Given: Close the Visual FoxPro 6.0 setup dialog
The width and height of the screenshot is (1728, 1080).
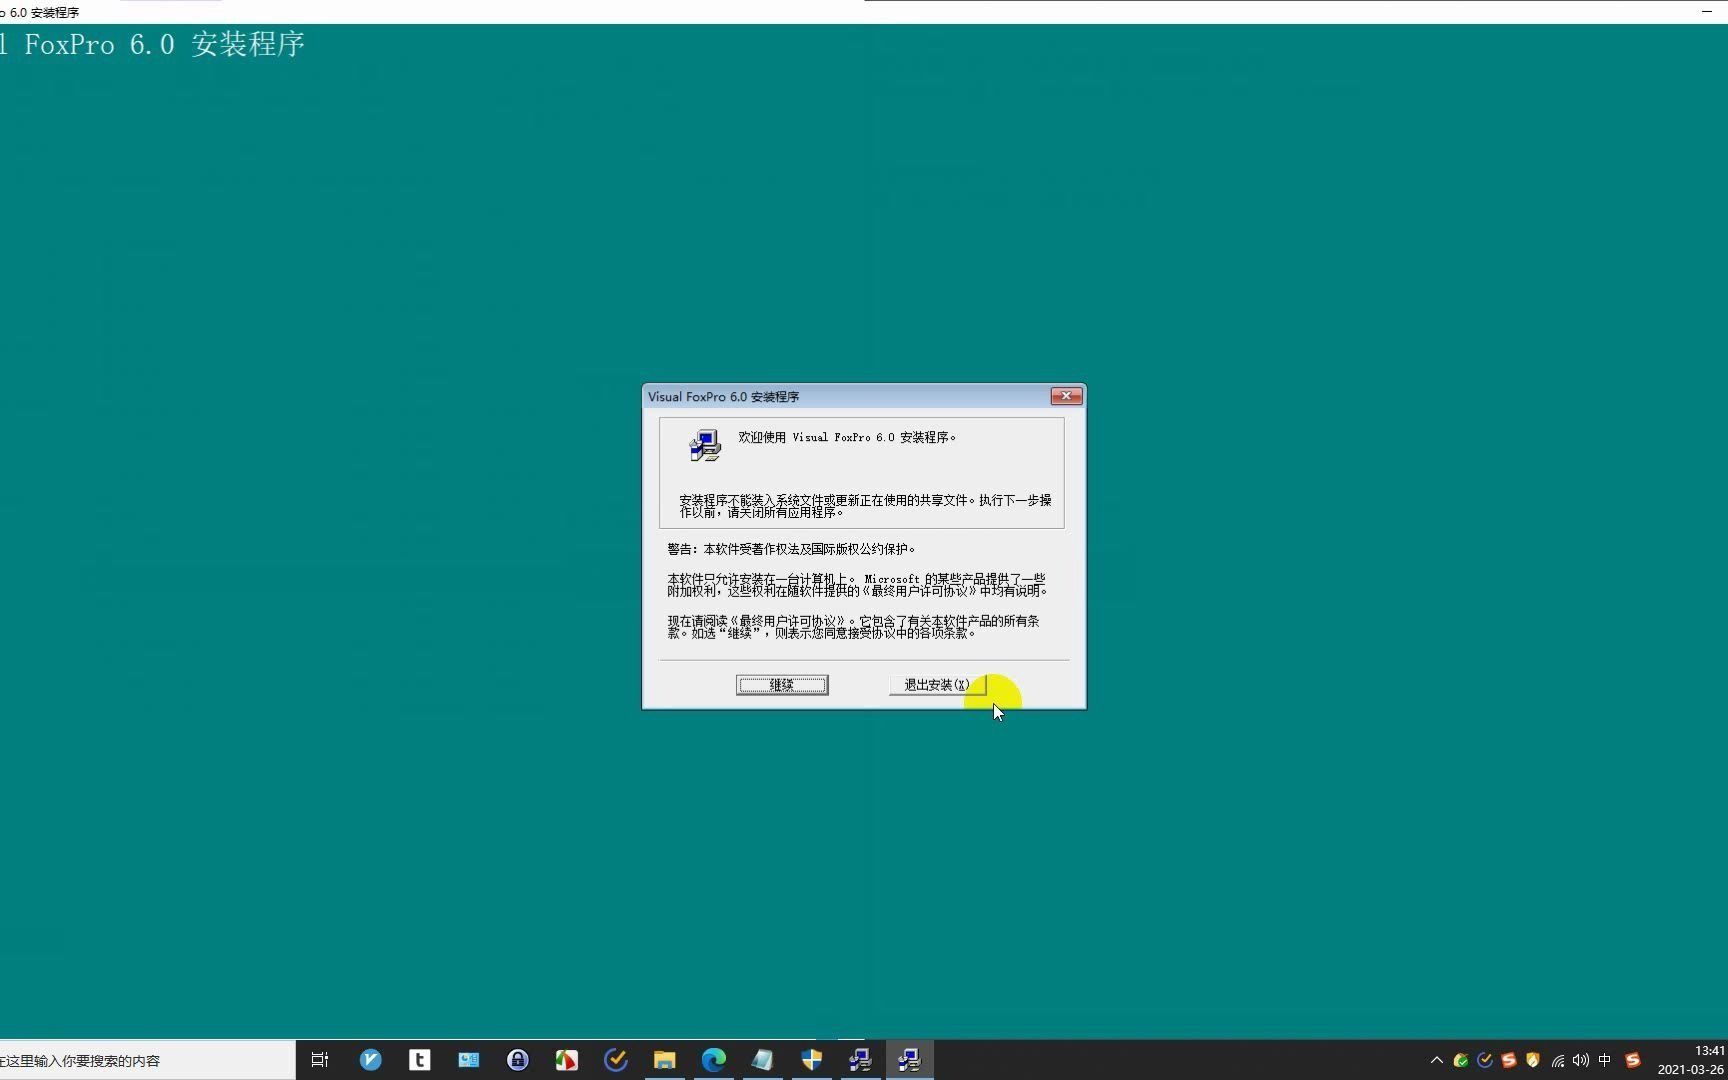Looking at the screenshot, I should [x=1066, y=396].
